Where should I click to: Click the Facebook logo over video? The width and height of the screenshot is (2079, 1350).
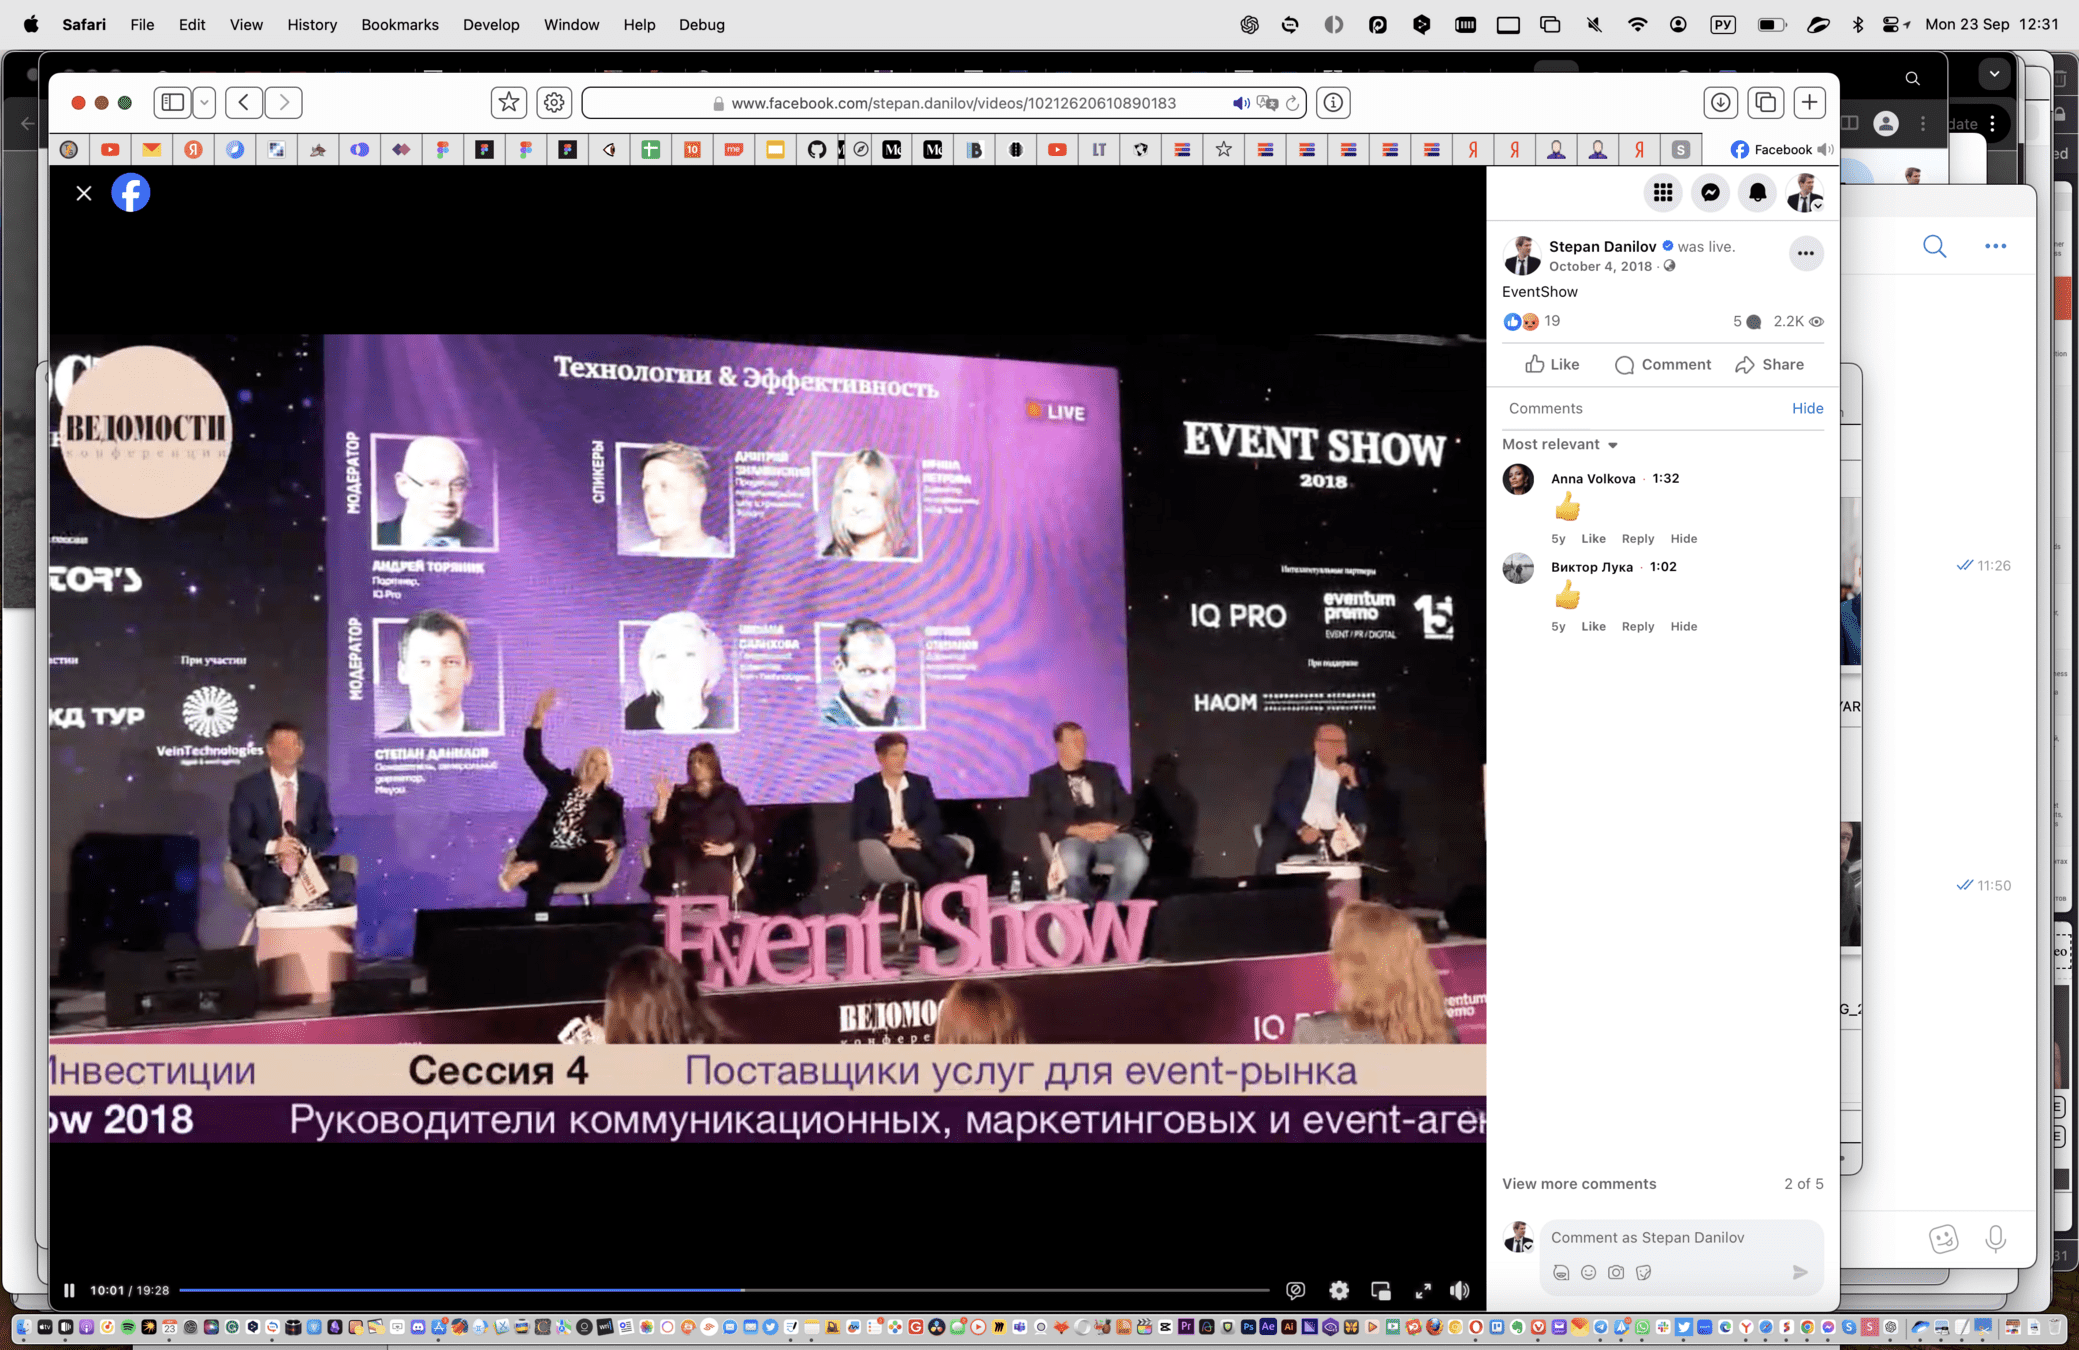click(x=130, y=193)
